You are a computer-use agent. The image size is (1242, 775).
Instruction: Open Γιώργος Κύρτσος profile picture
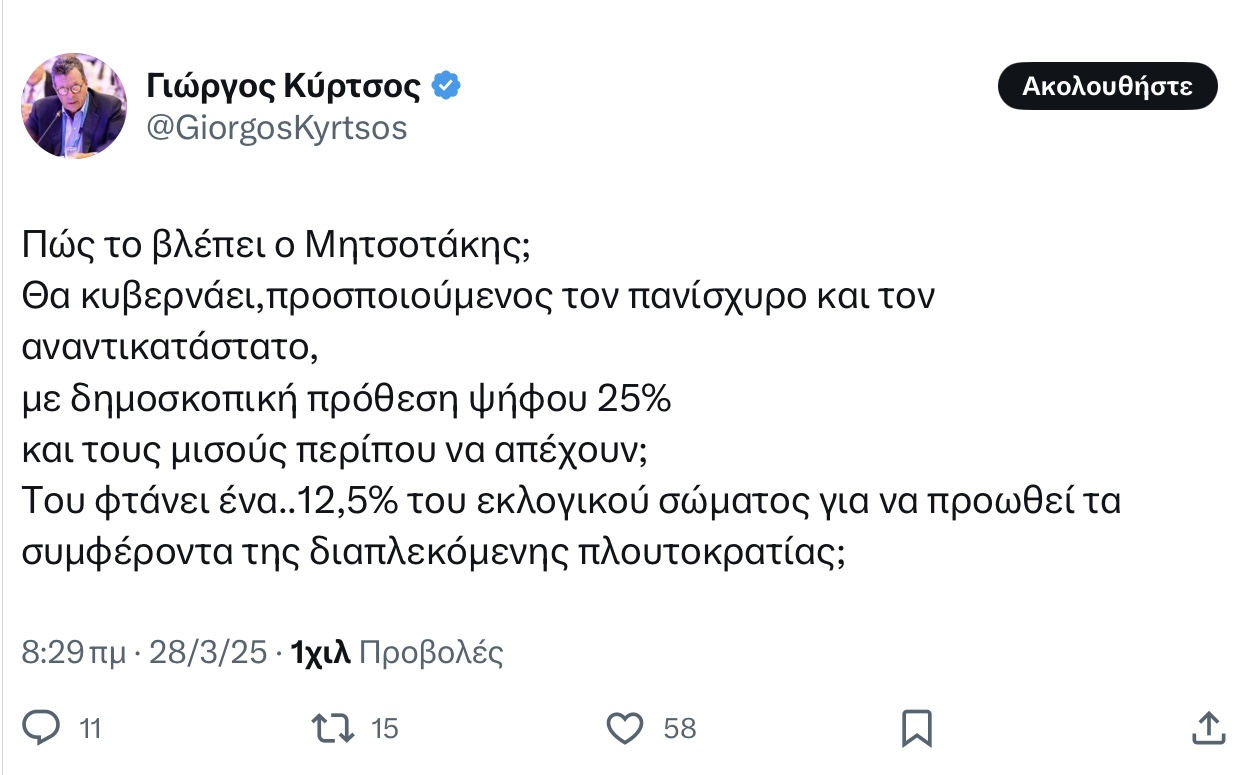click(74, 106)
